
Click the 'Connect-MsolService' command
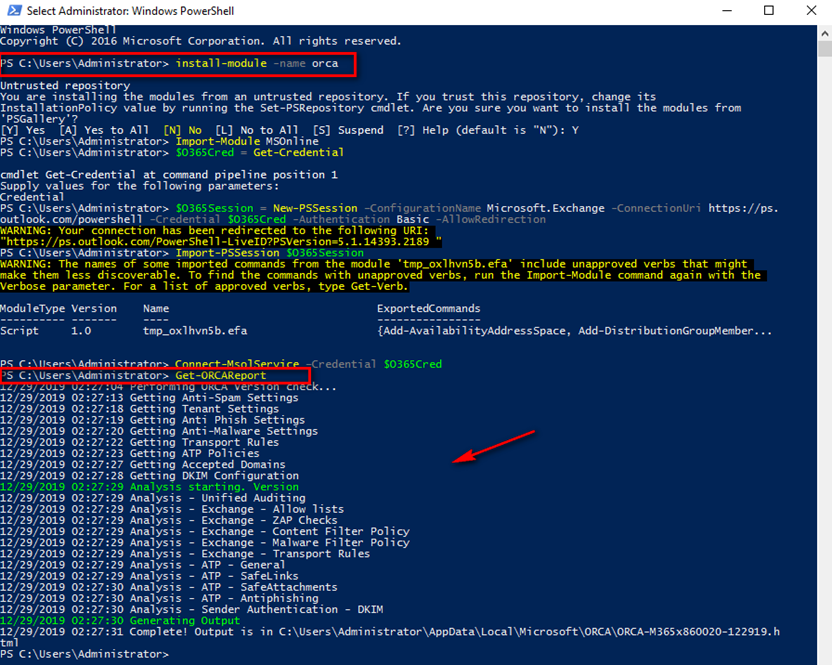pyautogui.click(x=237, y=364)
